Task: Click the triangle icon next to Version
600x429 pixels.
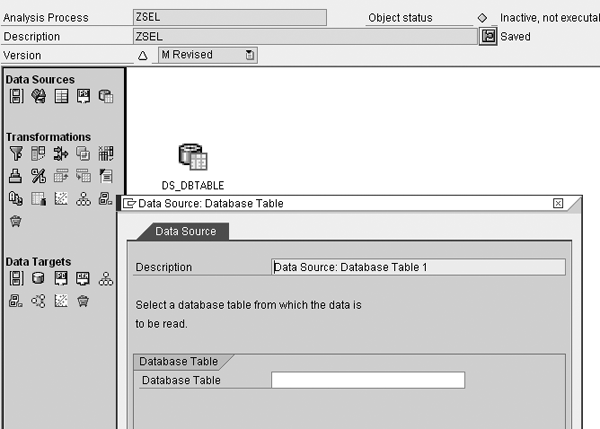Action: 142,55
